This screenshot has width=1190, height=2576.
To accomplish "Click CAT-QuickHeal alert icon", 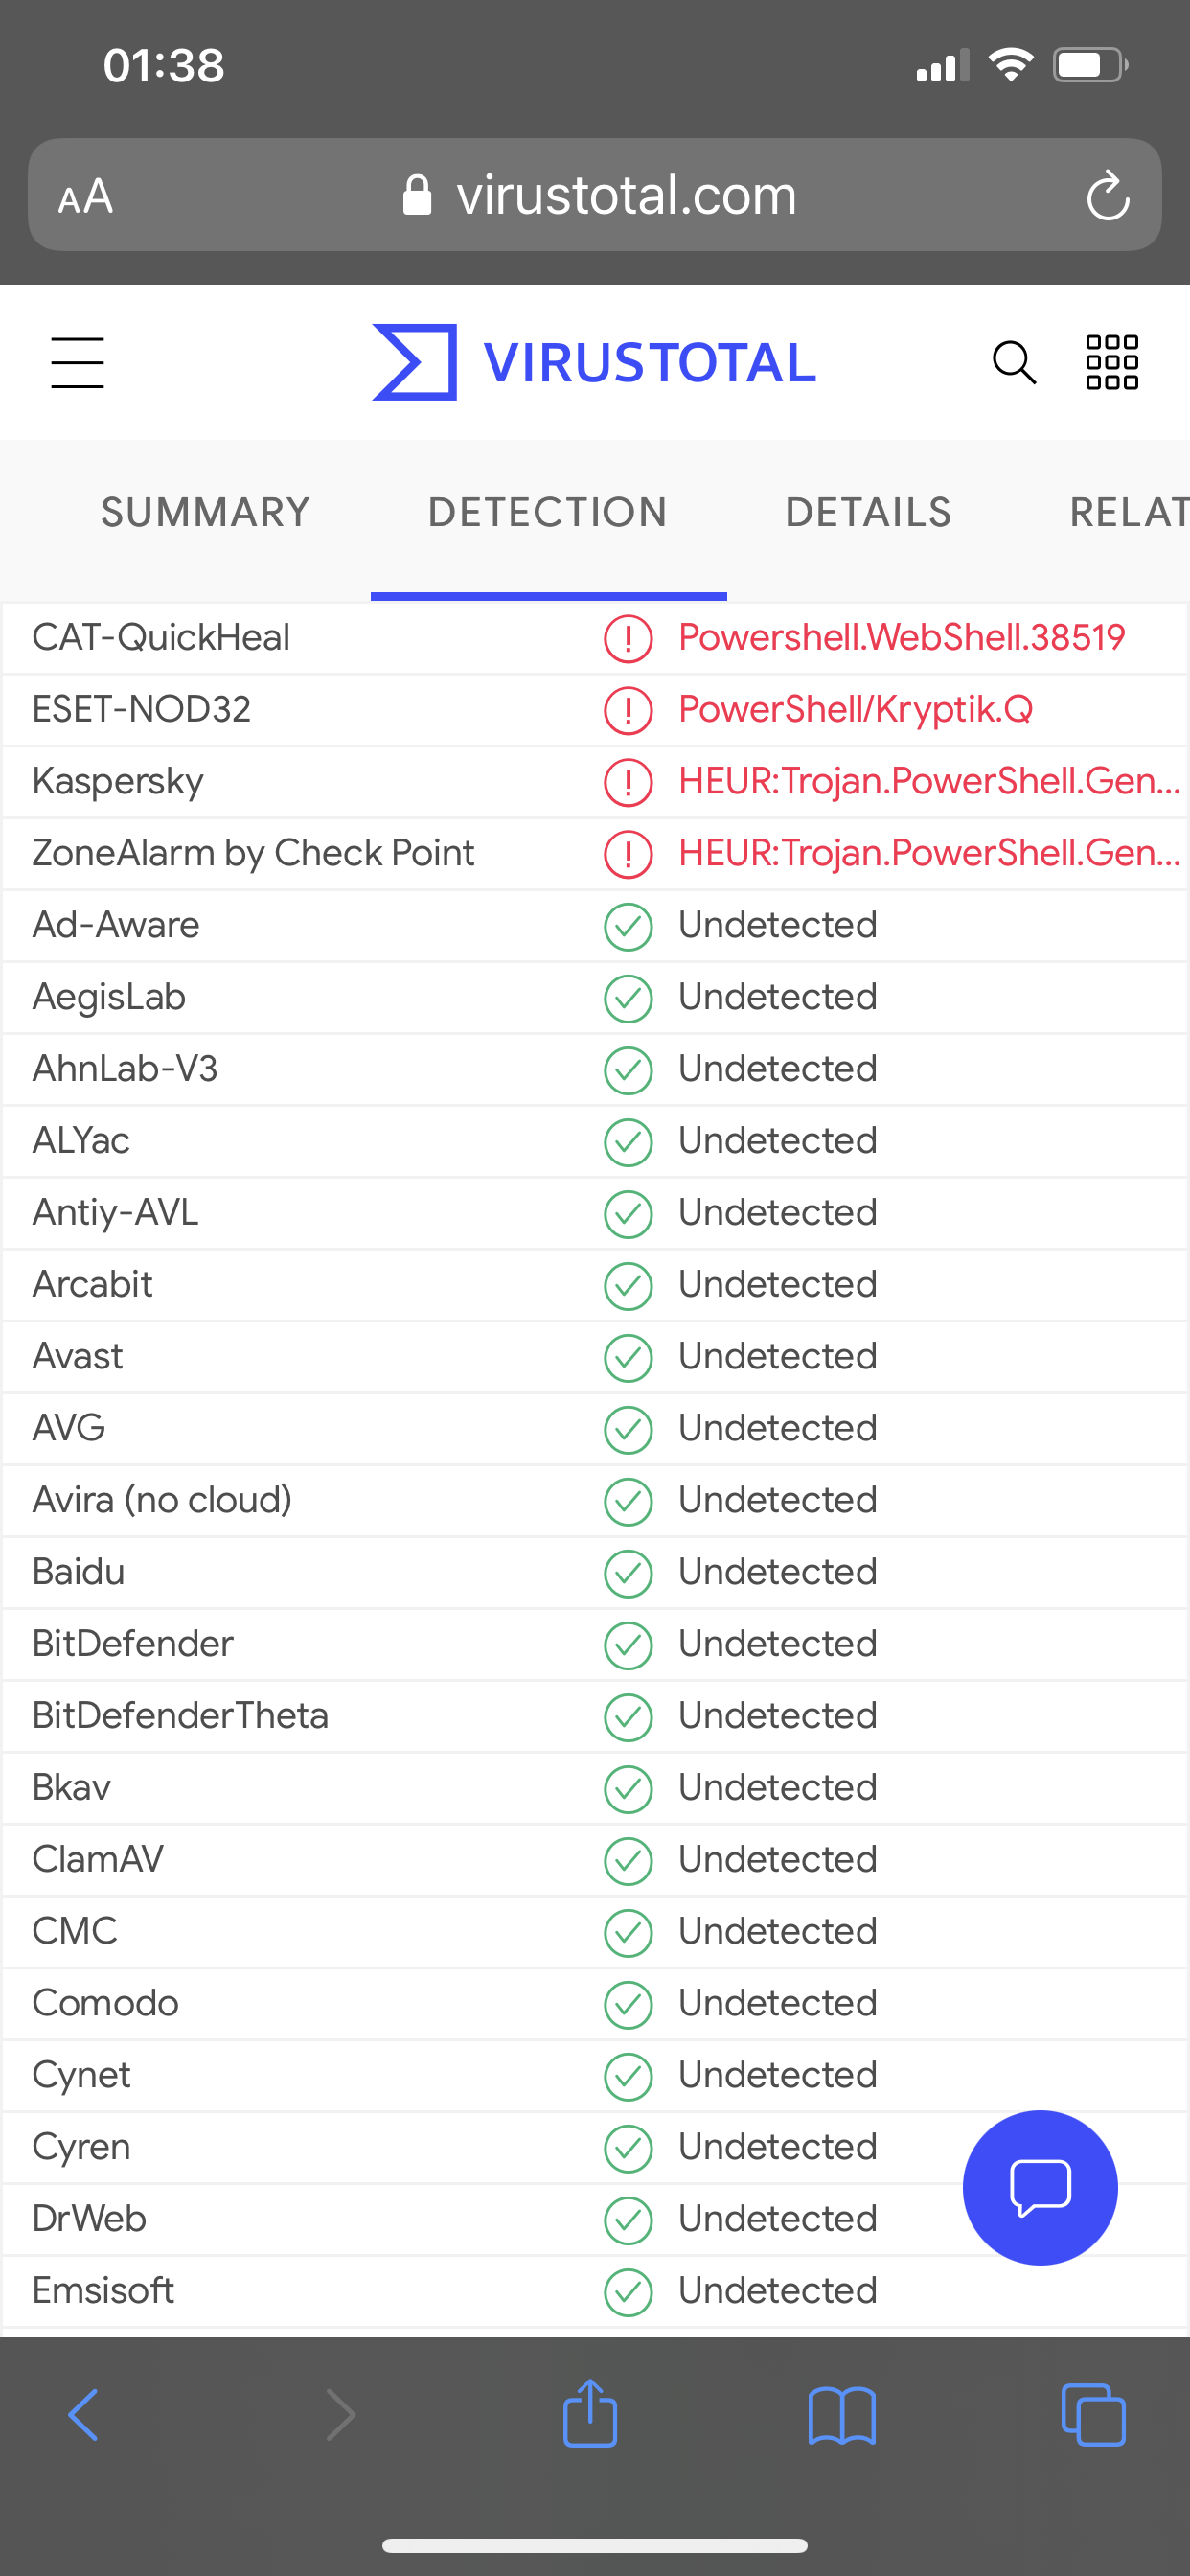I will (x=628, y=638).
